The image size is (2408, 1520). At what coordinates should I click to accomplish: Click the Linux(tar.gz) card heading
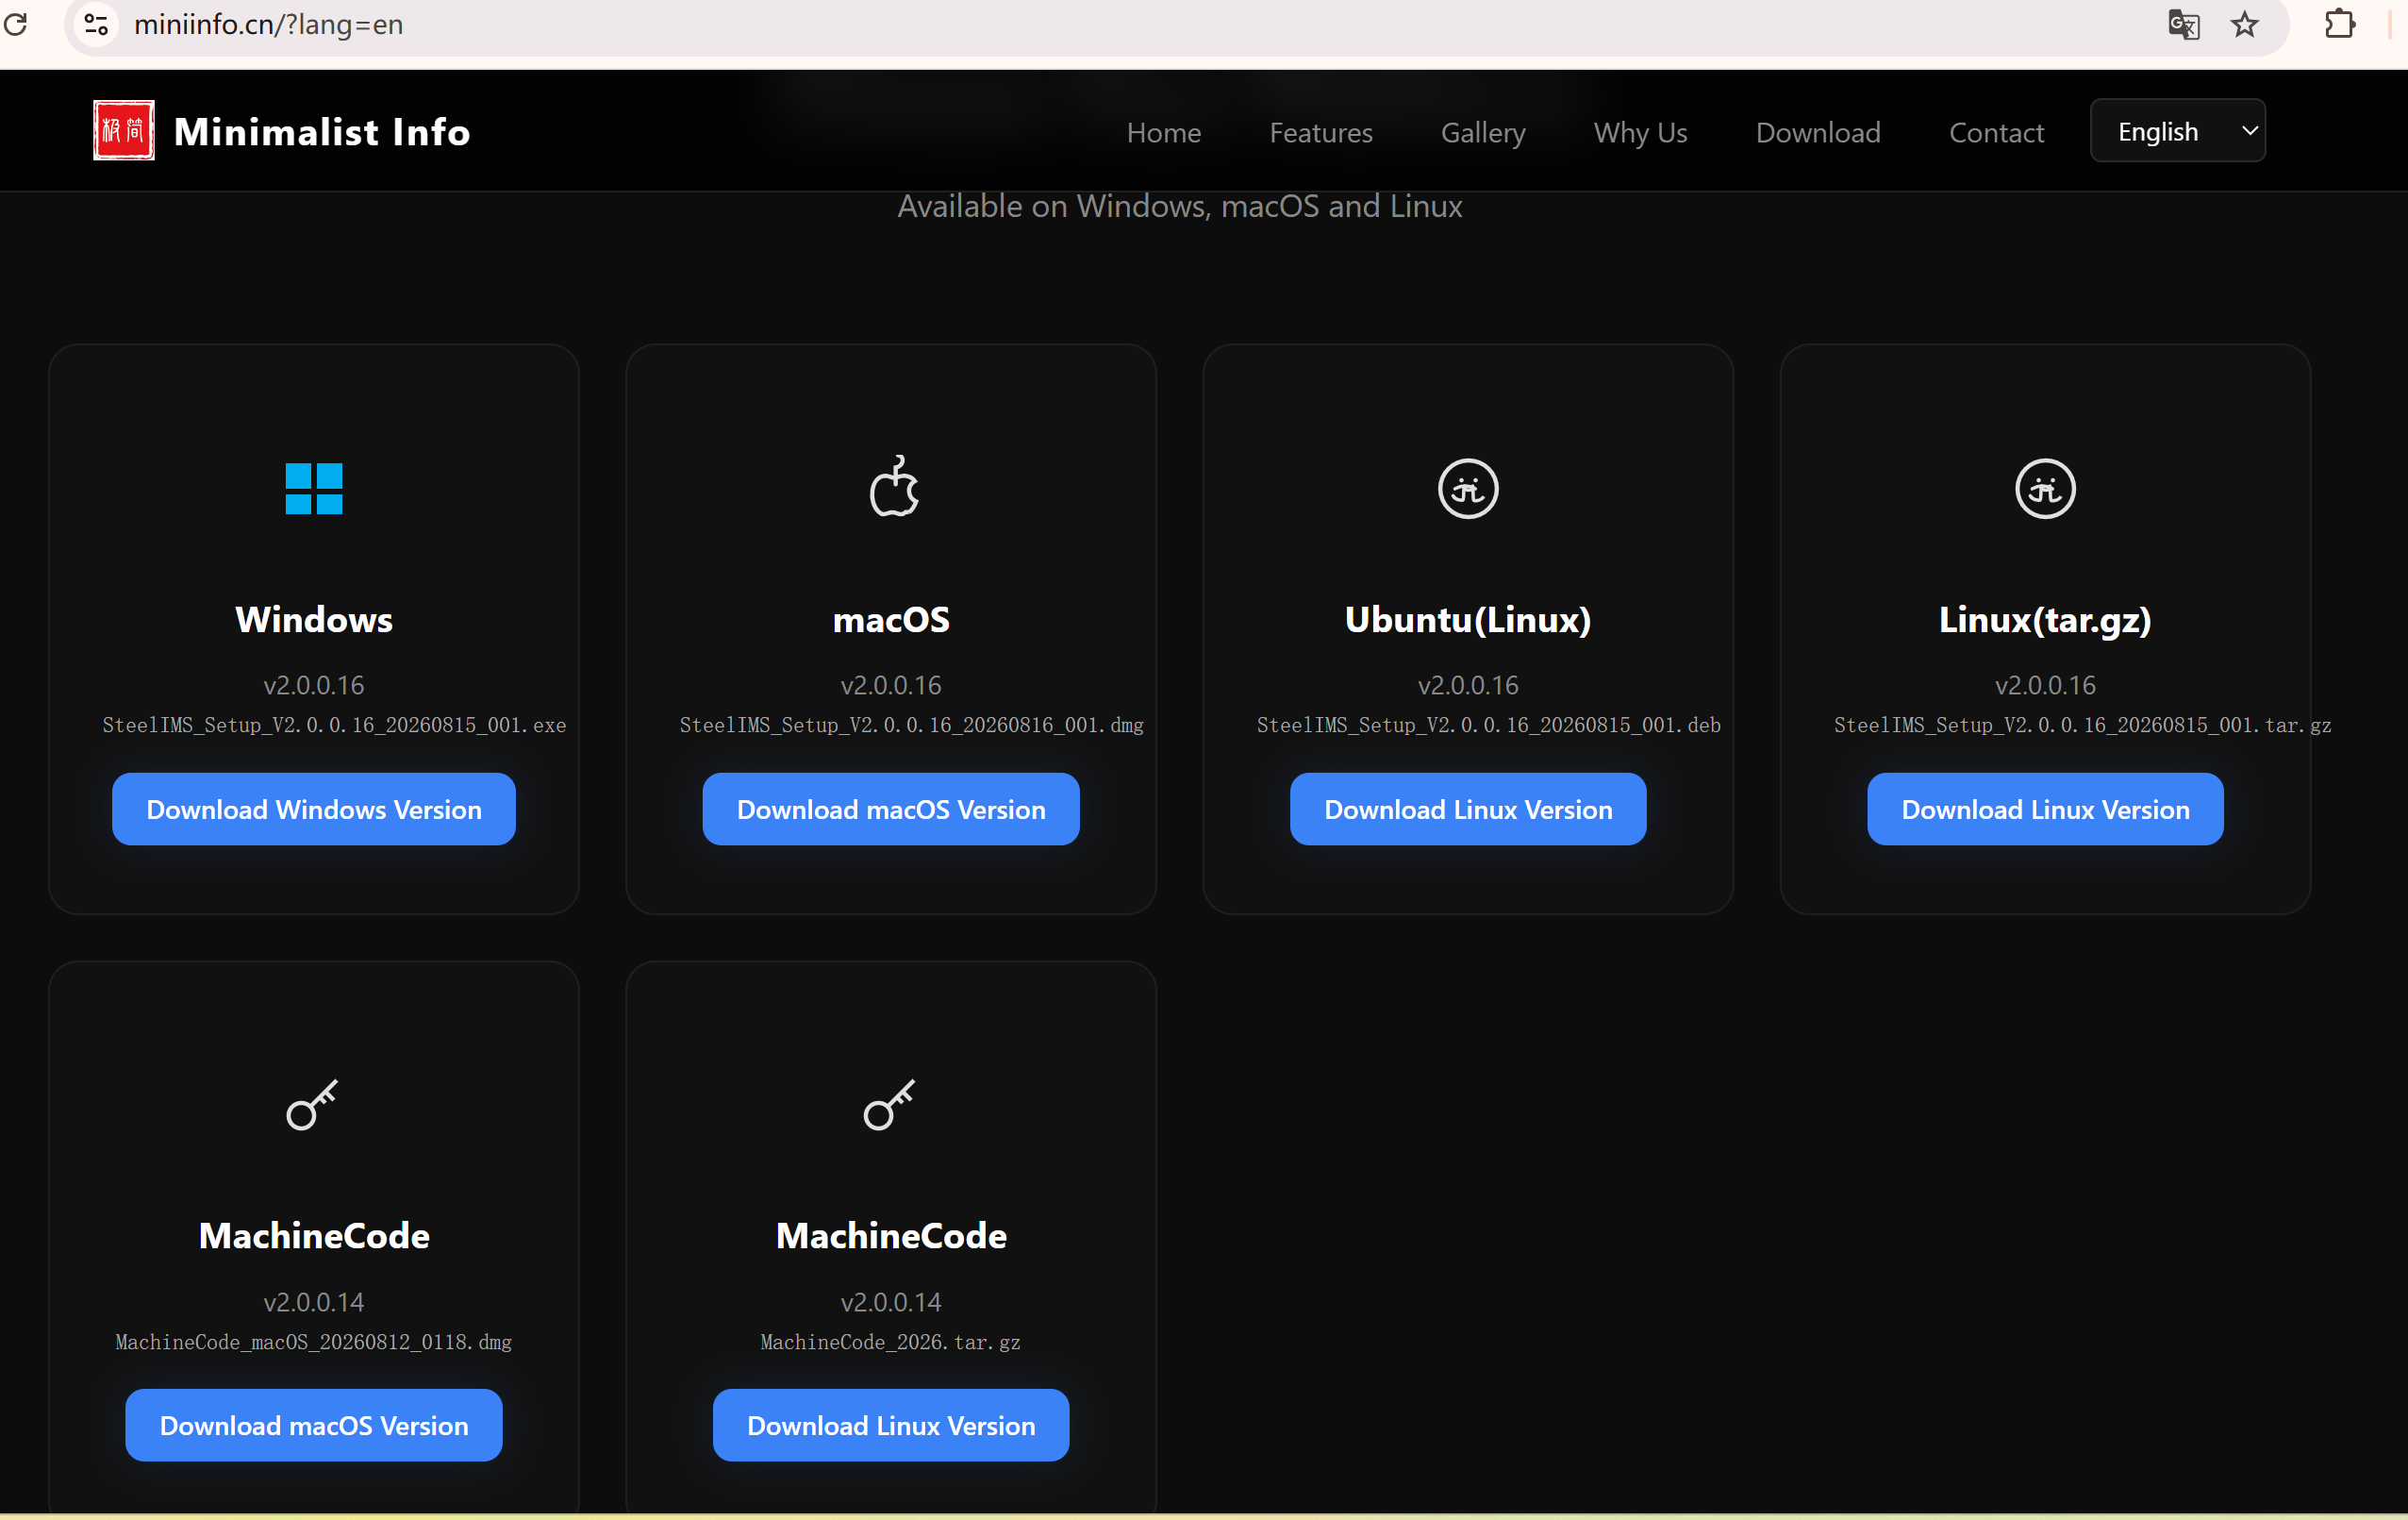pyautogui.click(x=2045, y=620)
